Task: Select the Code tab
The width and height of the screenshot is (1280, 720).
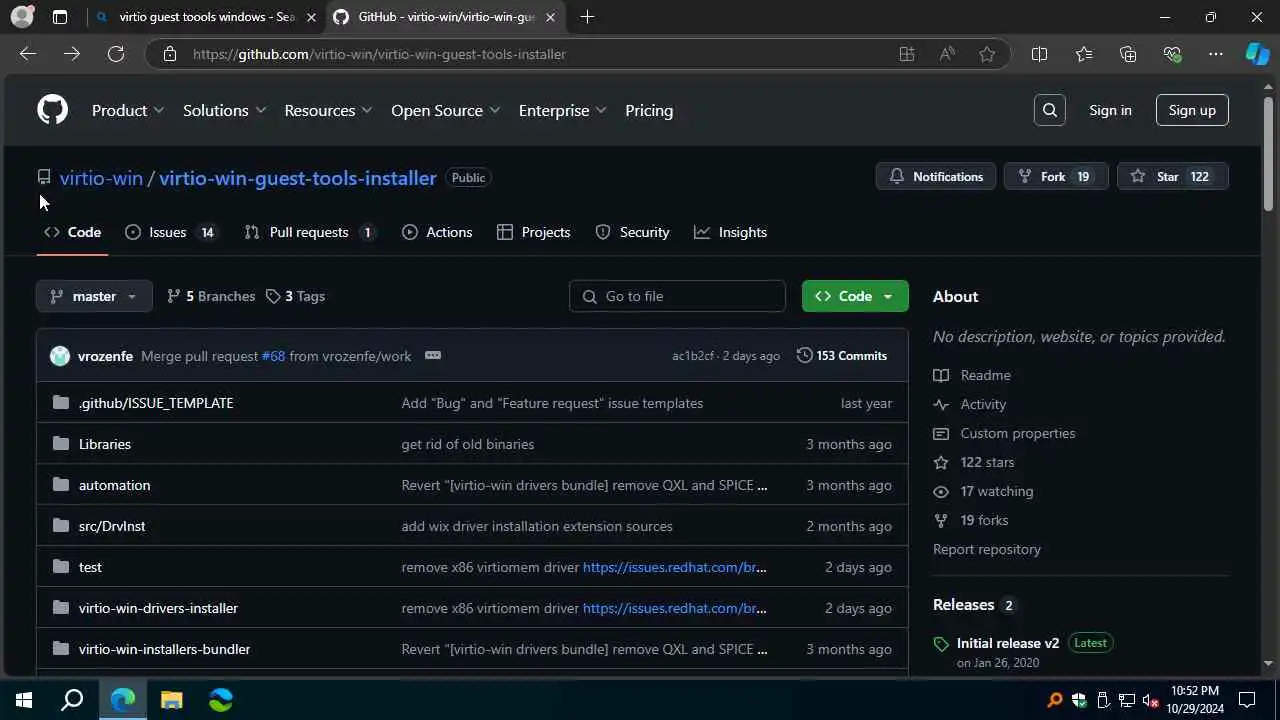Action: [x=72, y=232]
